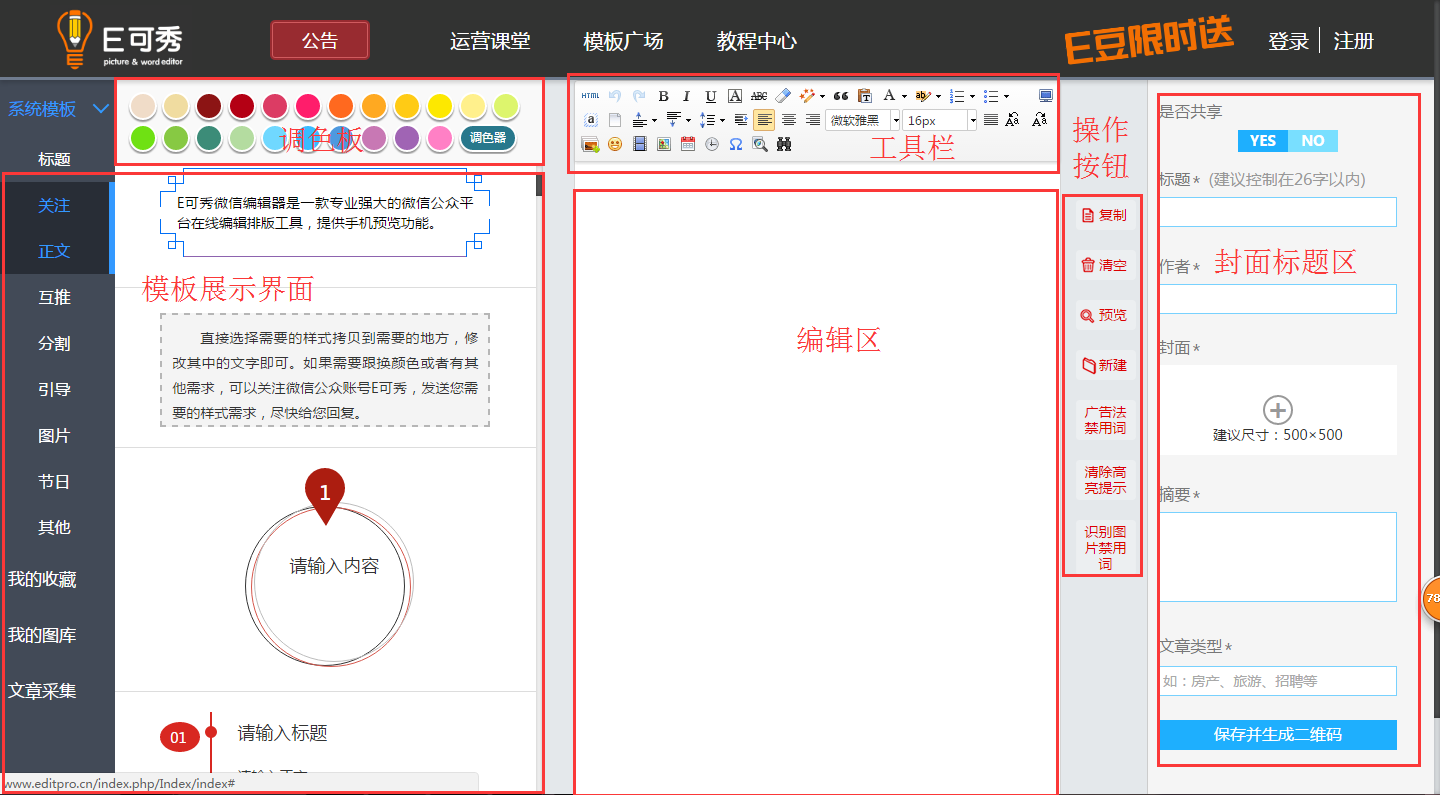
Task: Open the emoticon smiley picker
Action: (615, 144)
